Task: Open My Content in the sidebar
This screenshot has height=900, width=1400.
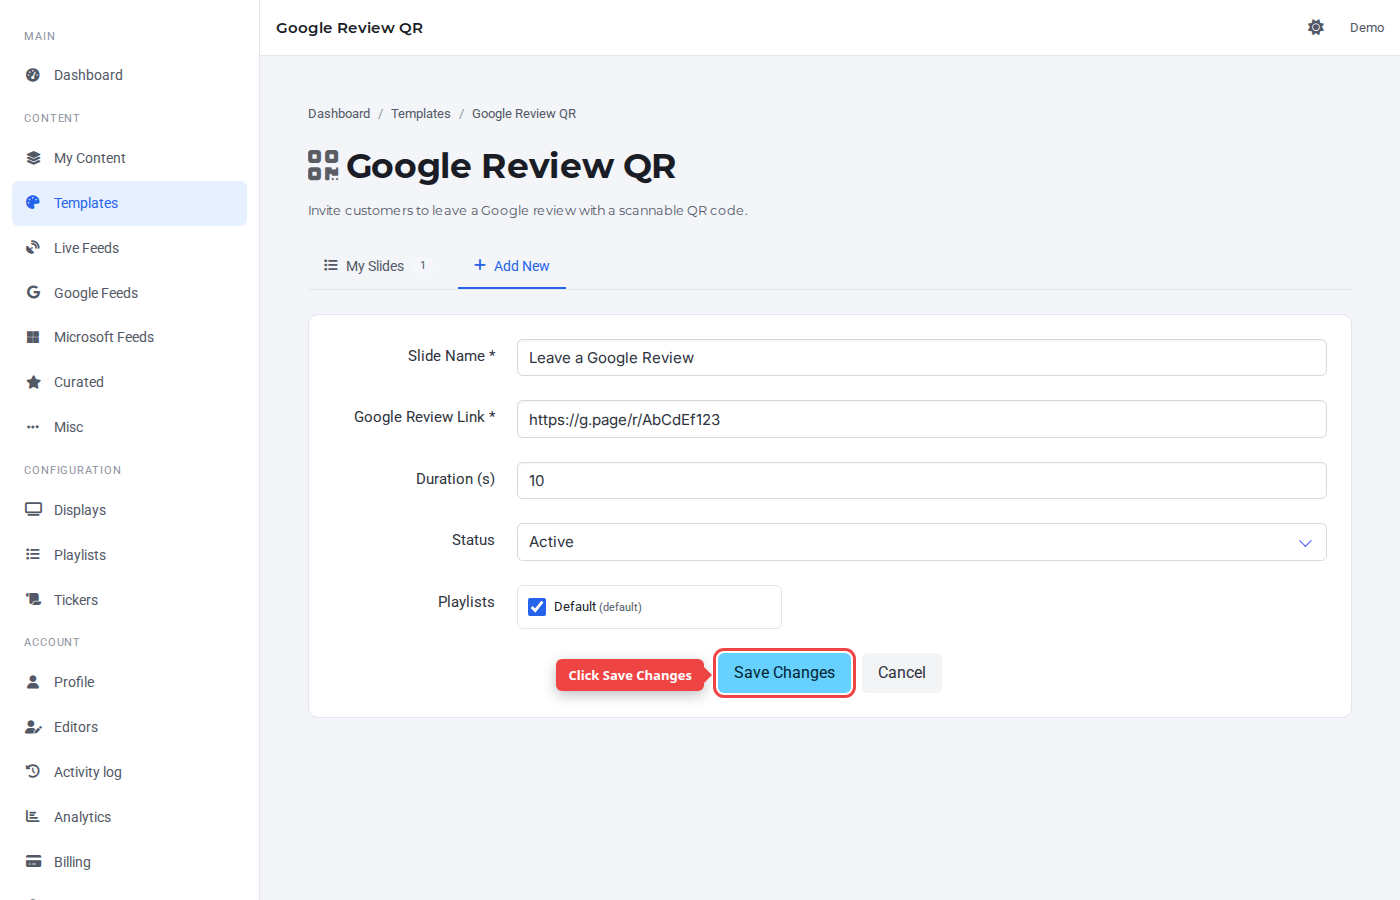Action: pyautogui.click(x=129, y=158)
